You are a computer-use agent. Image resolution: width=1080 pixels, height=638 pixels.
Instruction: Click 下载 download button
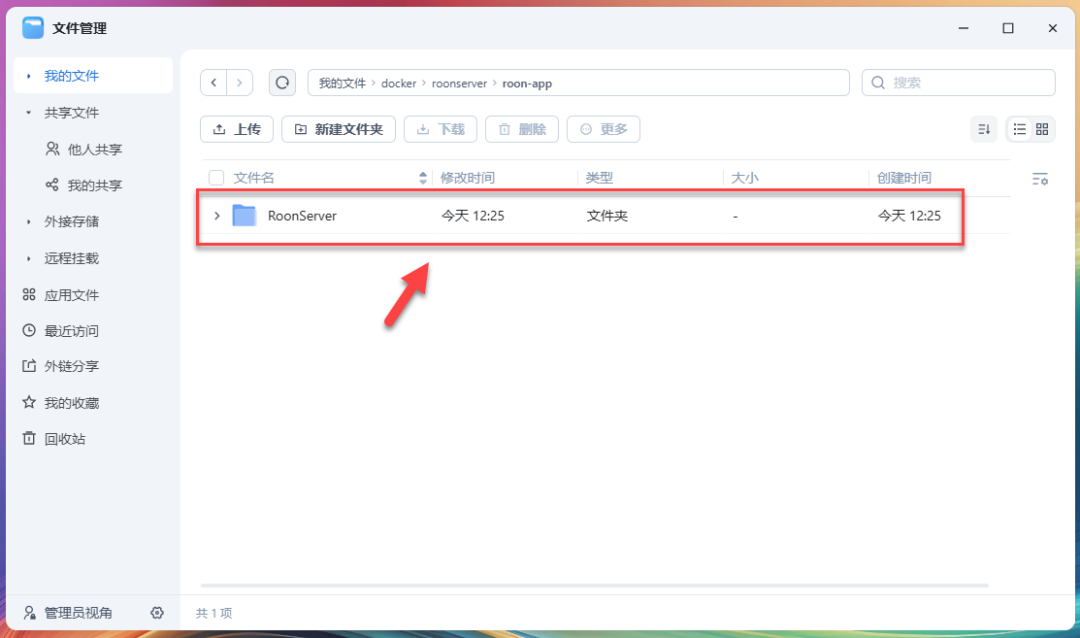440,129
